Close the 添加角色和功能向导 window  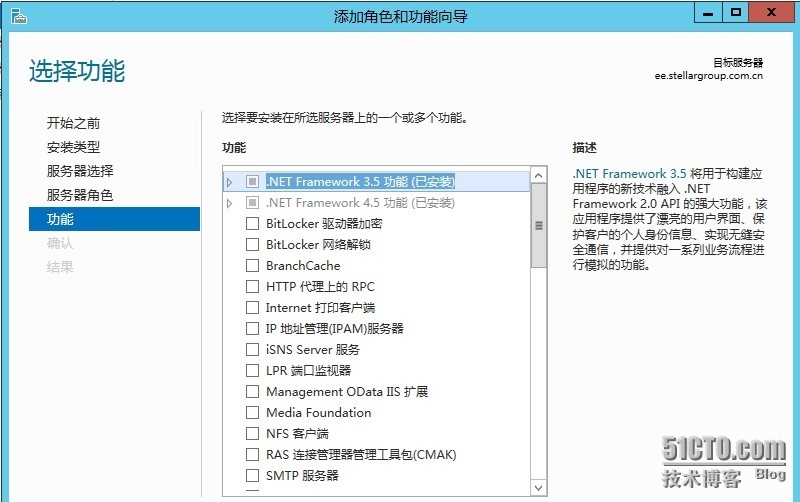tap(771, 13)
